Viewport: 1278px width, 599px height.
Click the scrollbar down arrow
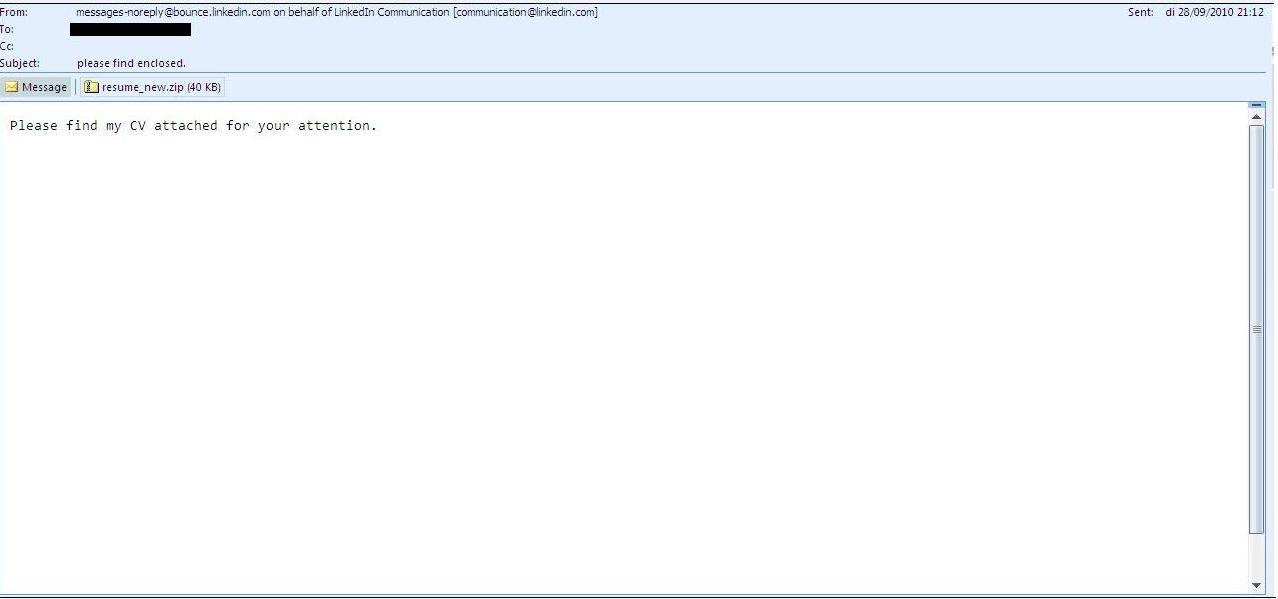coord(1257,585)
